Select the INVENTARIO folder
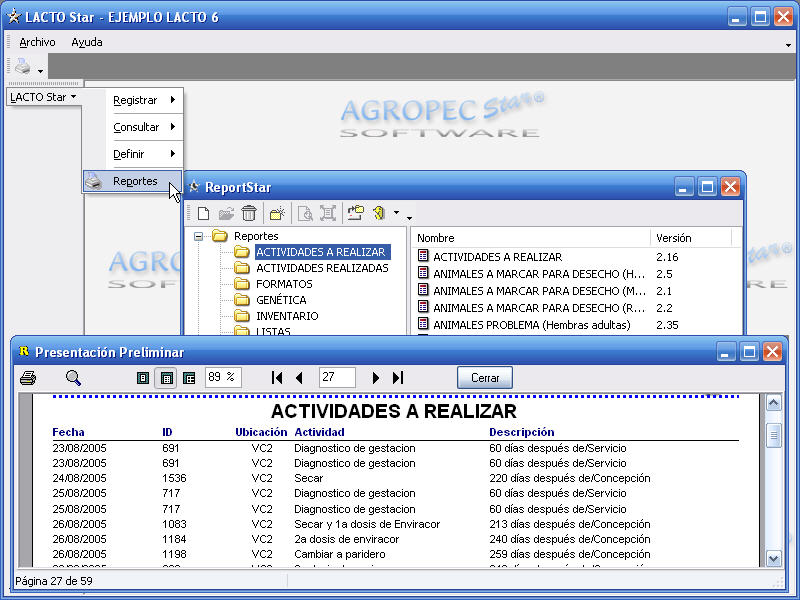This screenshot has height=600, width=800. pyautogui.click(x=287, y=316)
